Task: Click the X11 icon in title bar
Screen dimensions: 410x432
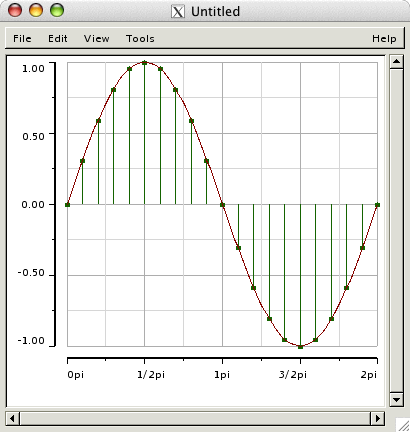Action: click(x=178, y=12)
